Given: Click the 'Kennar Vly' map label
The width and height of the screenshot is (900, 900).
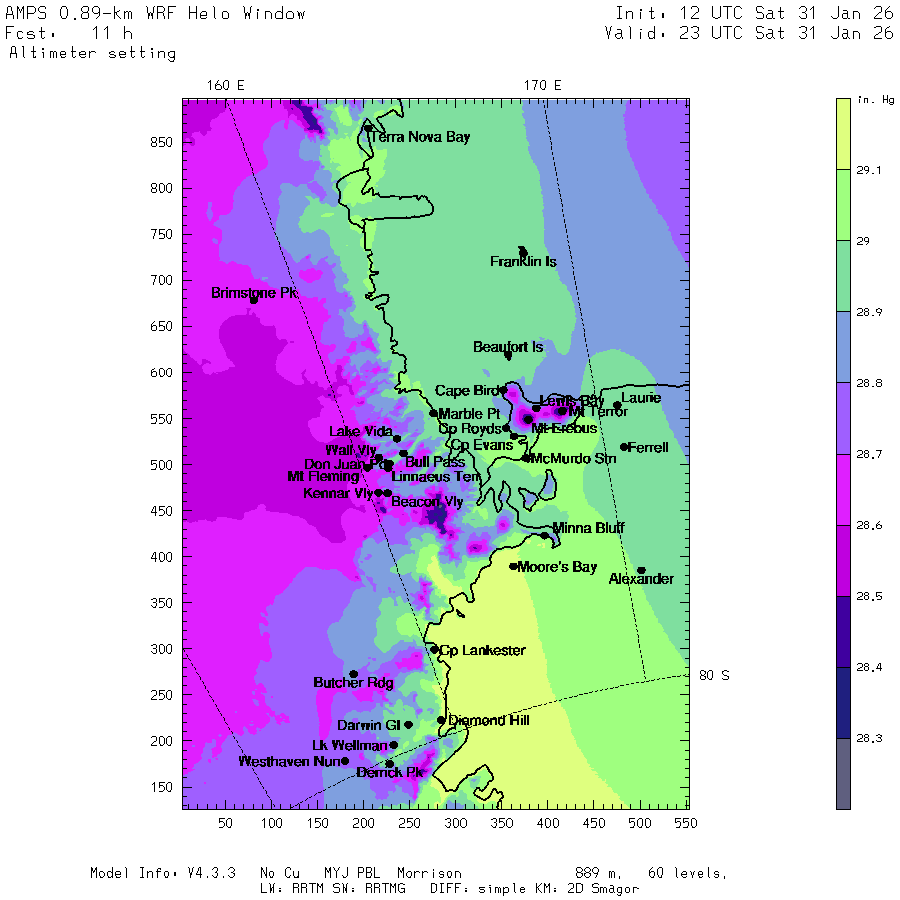Looking at the screenshot, I should [338, 493].
